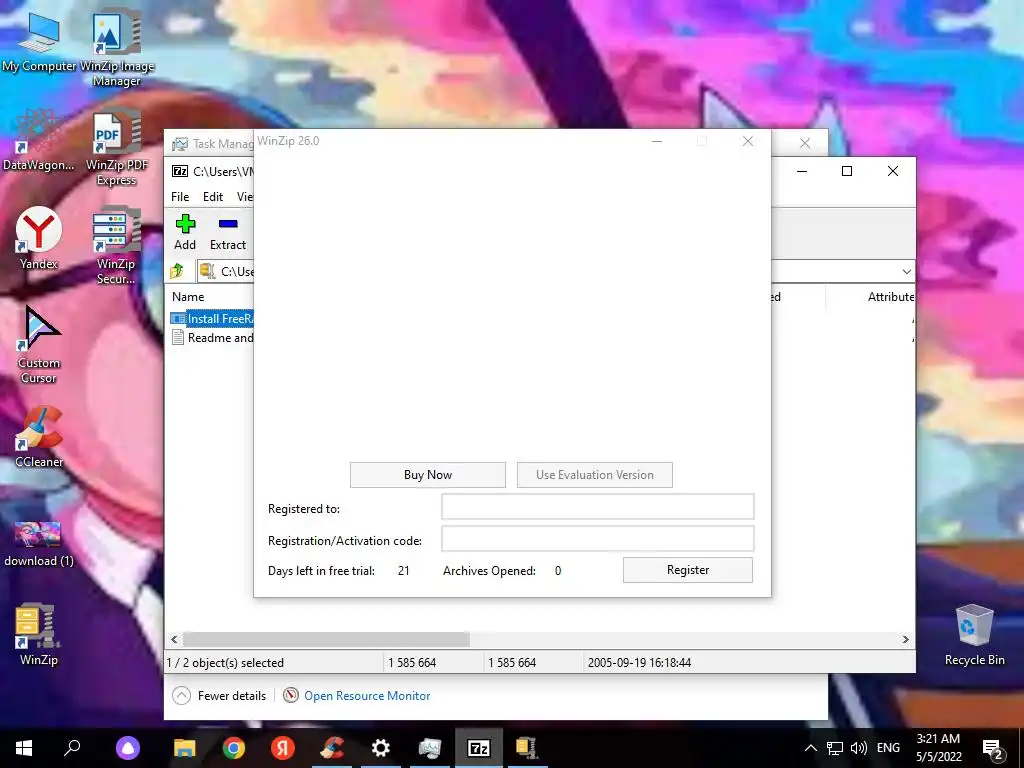
Task: Click the Buy Now button
Action: coord(427,475)
